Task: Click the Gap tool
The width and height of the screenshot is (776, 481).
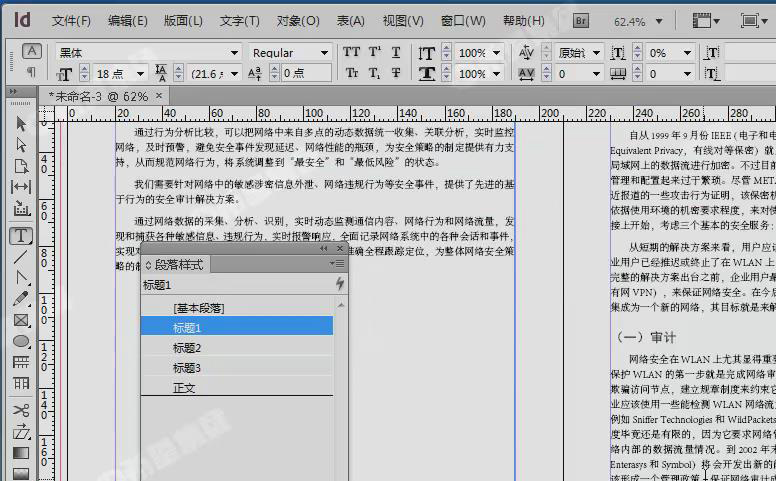Action: [21, 187]
